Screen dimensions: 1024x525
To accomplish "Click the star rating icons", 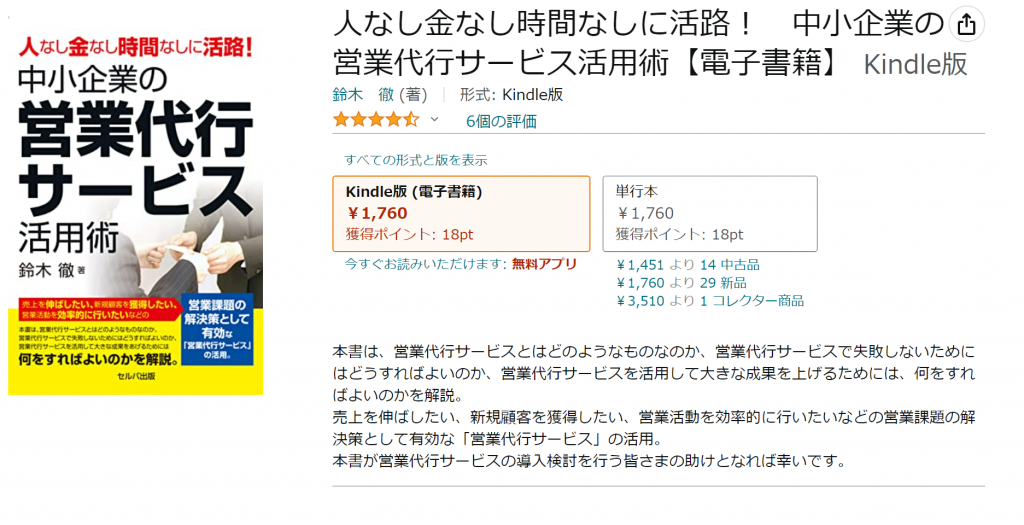I will [x=376, y=120].
